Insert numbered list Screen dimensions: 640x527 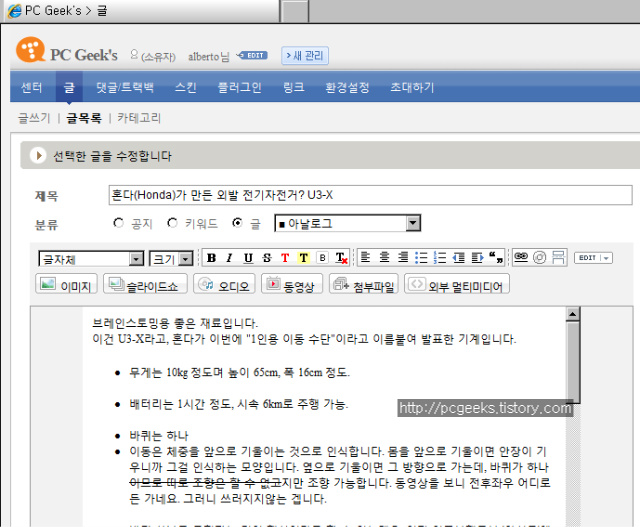[440, 258]
